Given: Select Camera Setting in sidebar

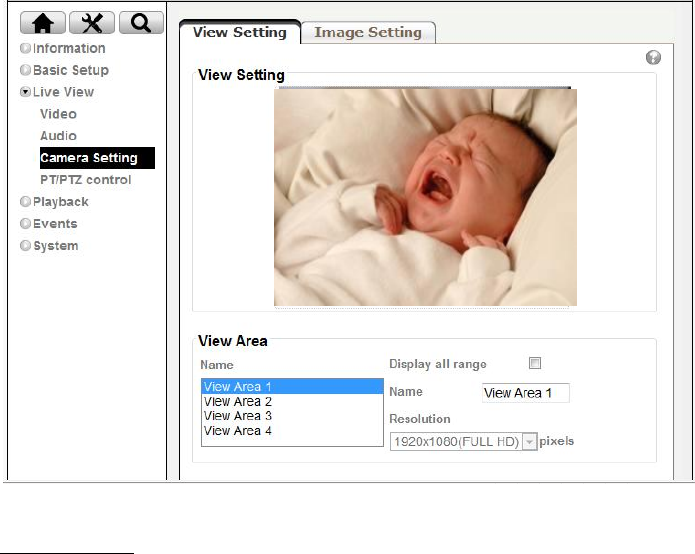Looking at the screenshot, I should [x=97, y=158].
